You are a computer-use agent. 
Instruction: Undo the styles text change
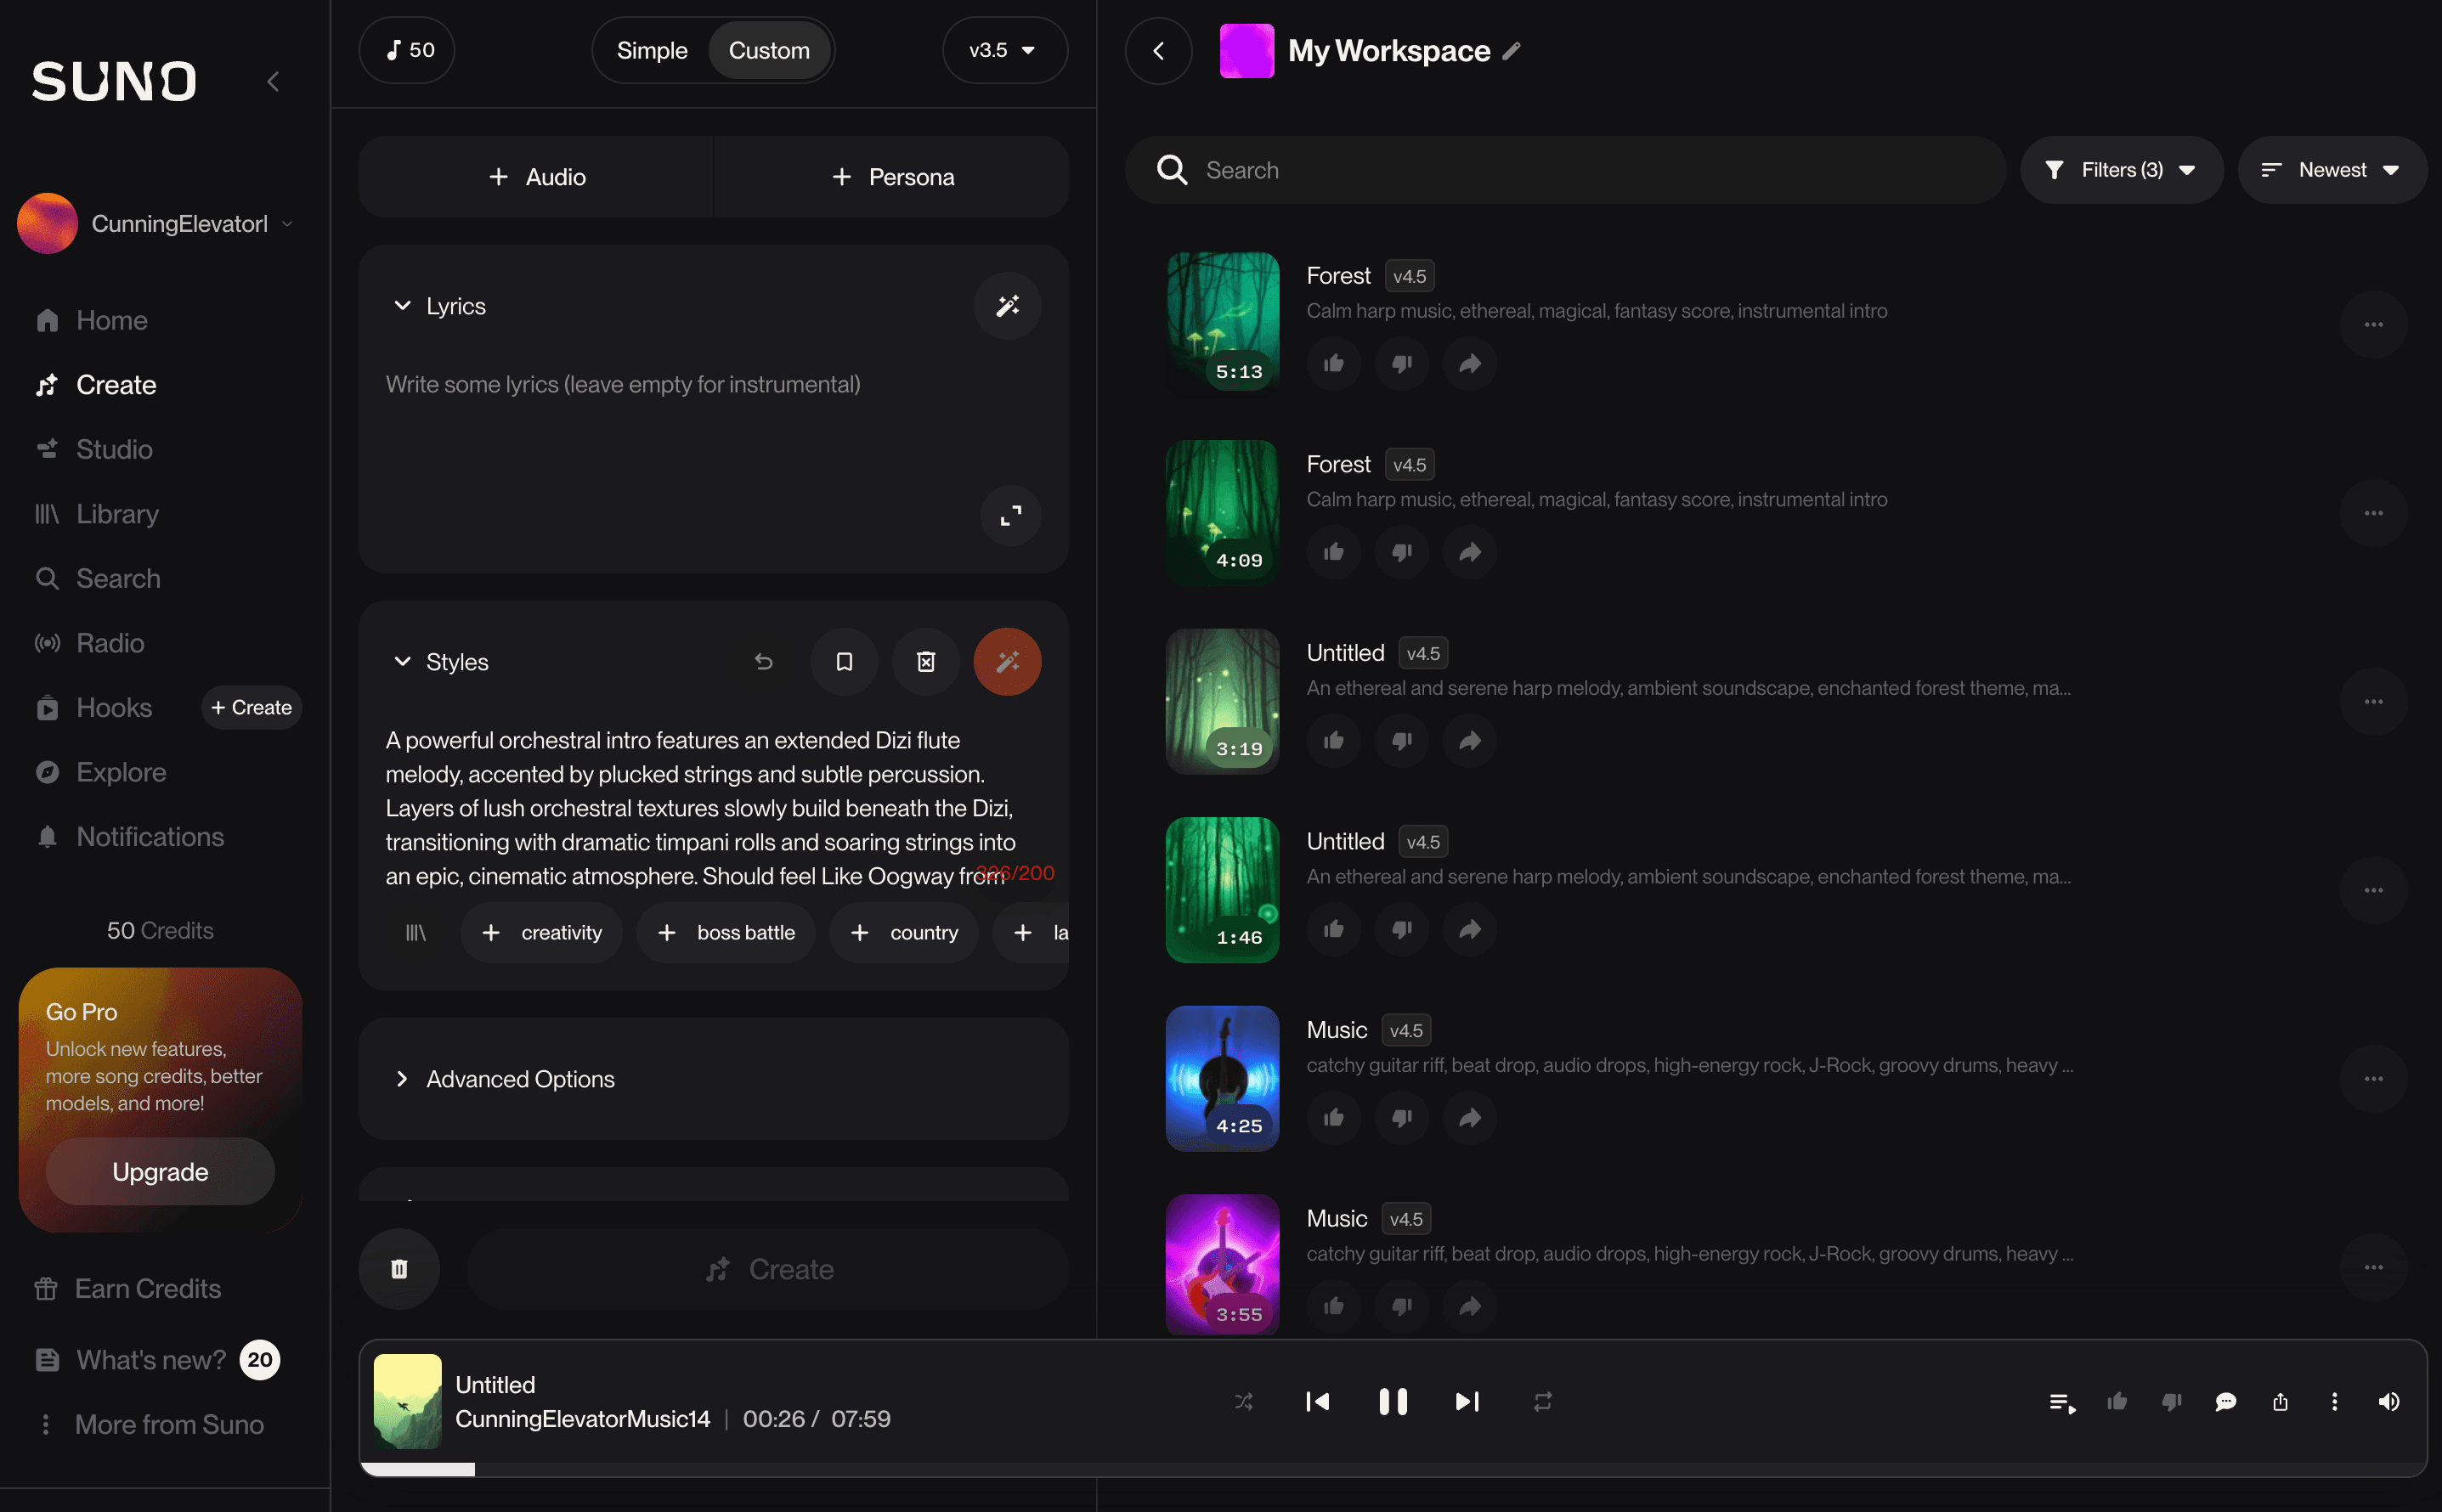pos(763,662)
